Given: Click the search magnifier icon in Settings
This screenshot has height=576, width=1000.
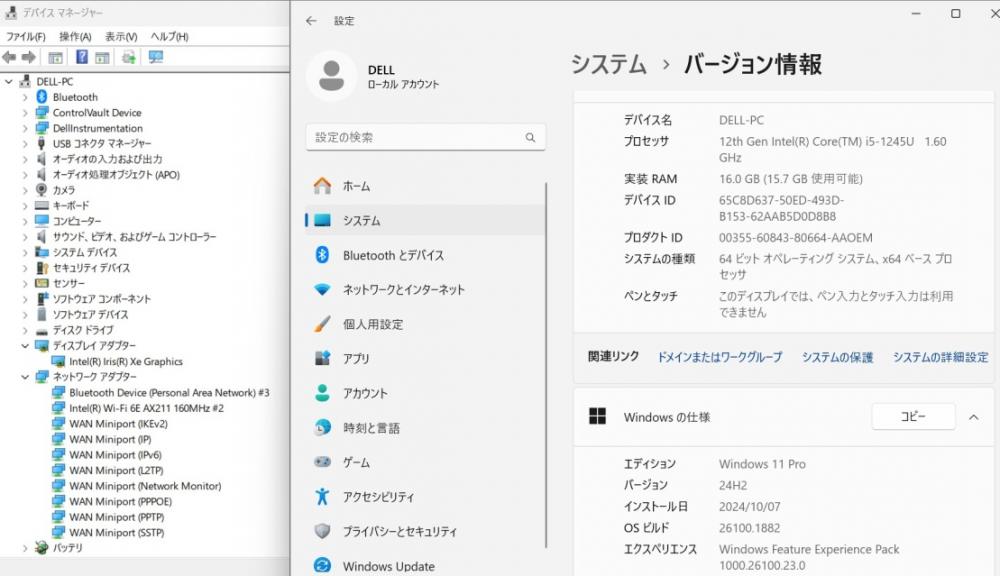Looking at the screenshot, I should [x=530, y=137].
